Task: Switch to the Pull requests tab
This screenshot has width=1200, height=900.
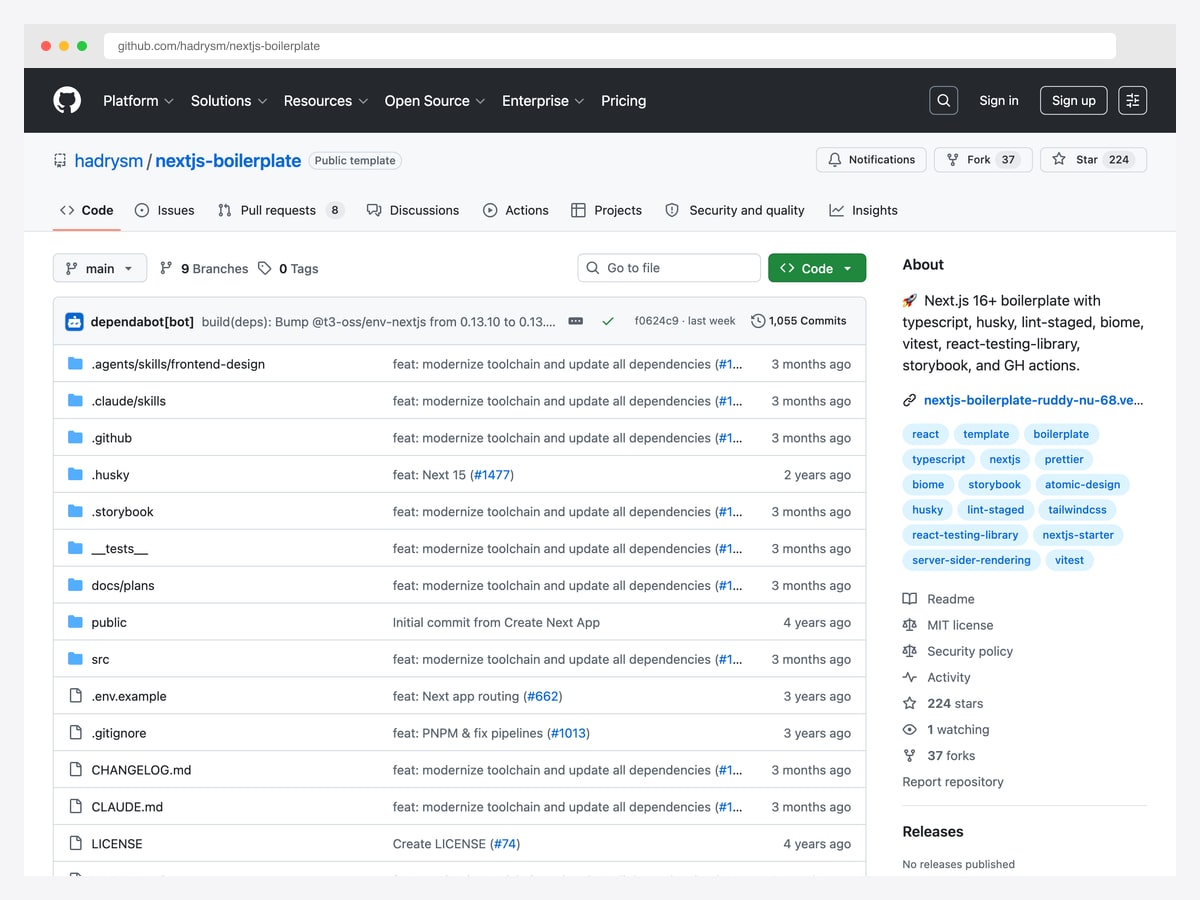Action: coord(281,210)
